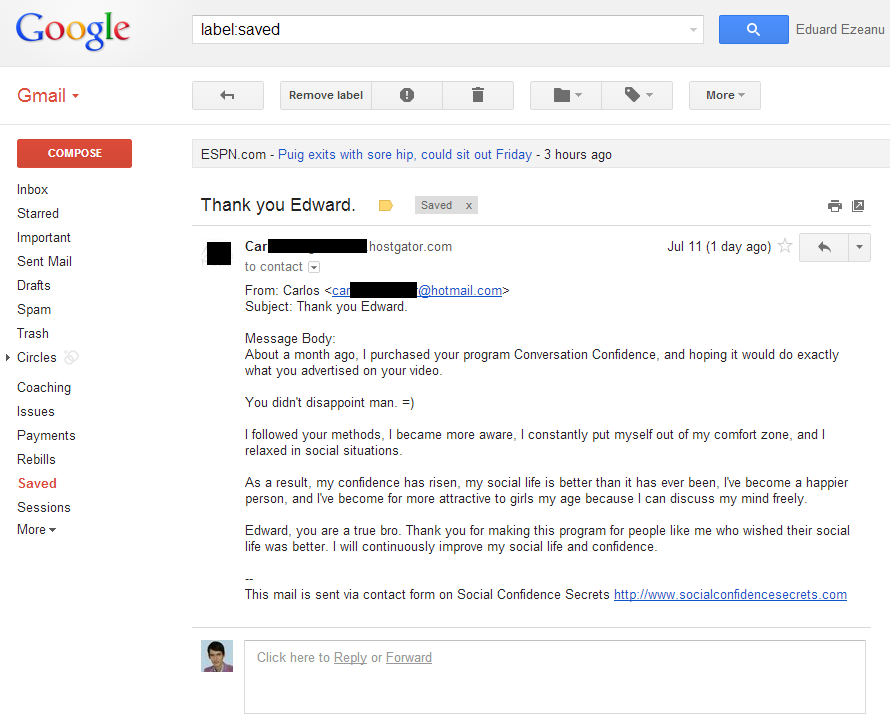Viewport: 890px width, 726px height.
Task: Click the search box containing label:saved
Action: 447,30
